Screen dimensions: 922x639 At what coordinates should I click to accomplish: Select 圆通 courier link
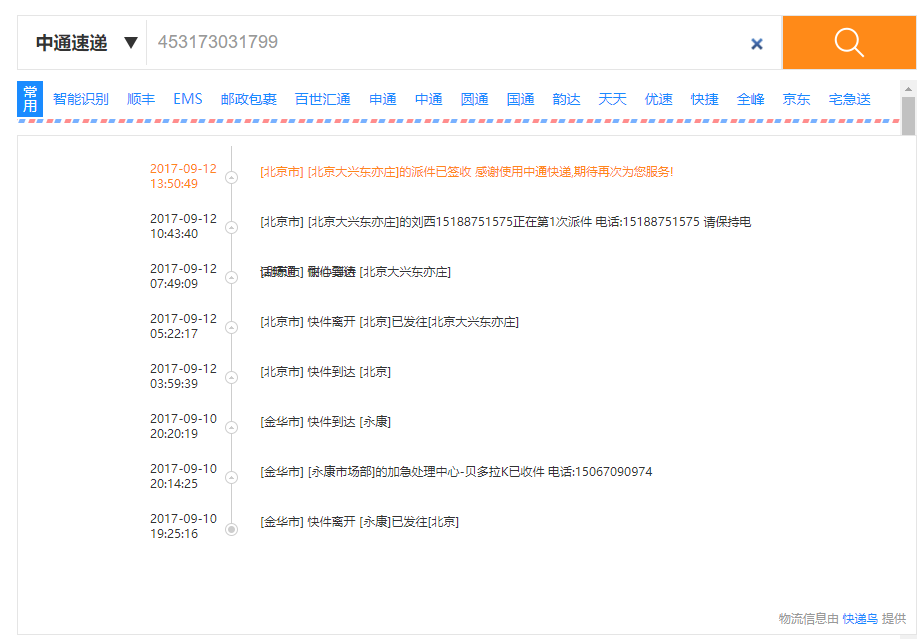point(475,99)
